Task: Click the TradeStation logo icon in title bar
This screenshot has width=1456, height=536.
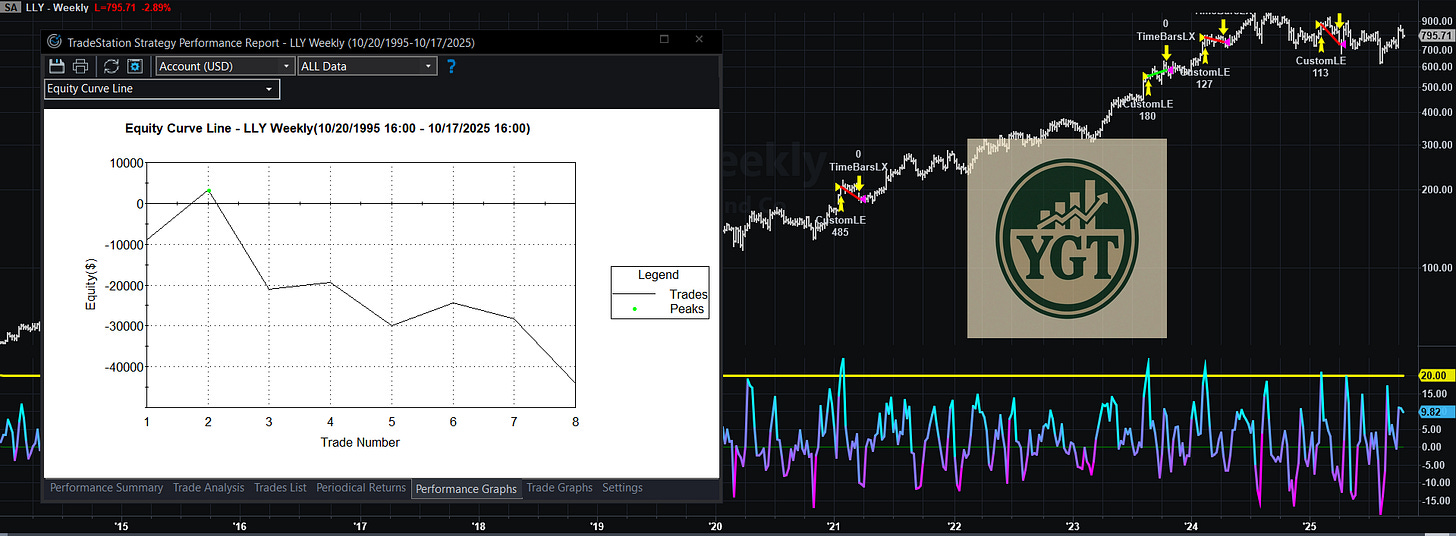Action: pyautogui.click(x=54, y=42)
